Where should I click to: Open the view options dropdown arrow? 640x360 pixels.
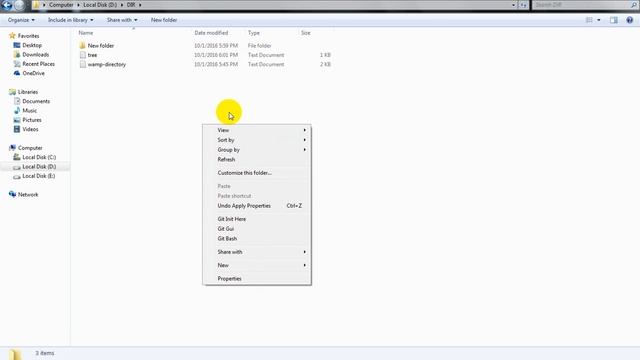[x=599, y=20]
